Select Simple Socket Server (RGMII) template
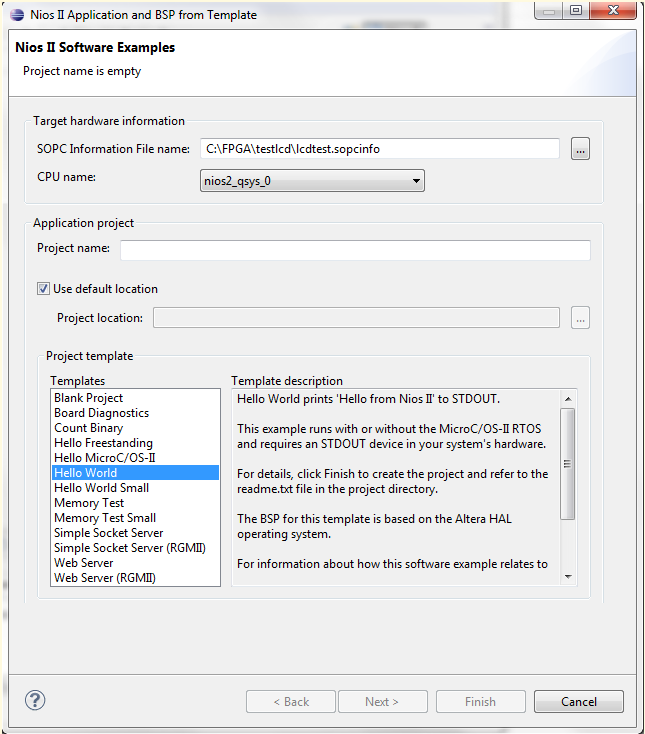 (x=135, y=548)
